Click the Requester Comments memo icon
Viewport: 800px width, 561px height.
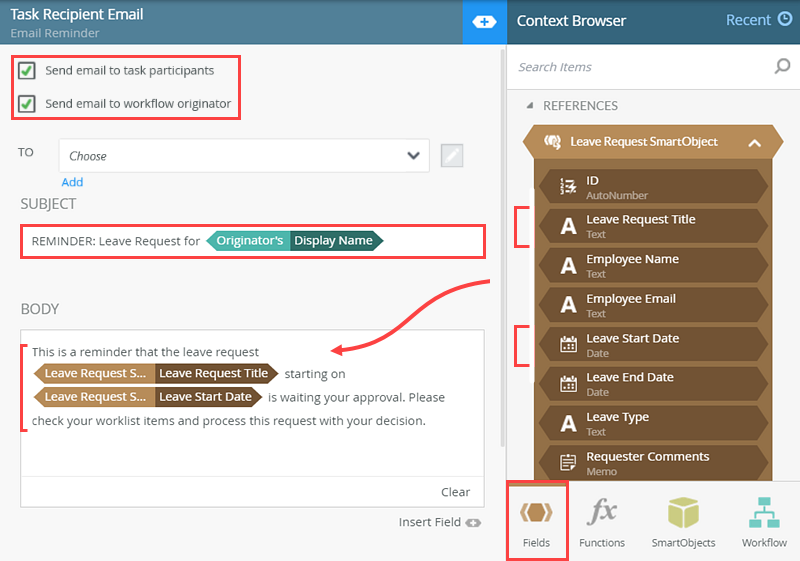[x=568, y=463]
